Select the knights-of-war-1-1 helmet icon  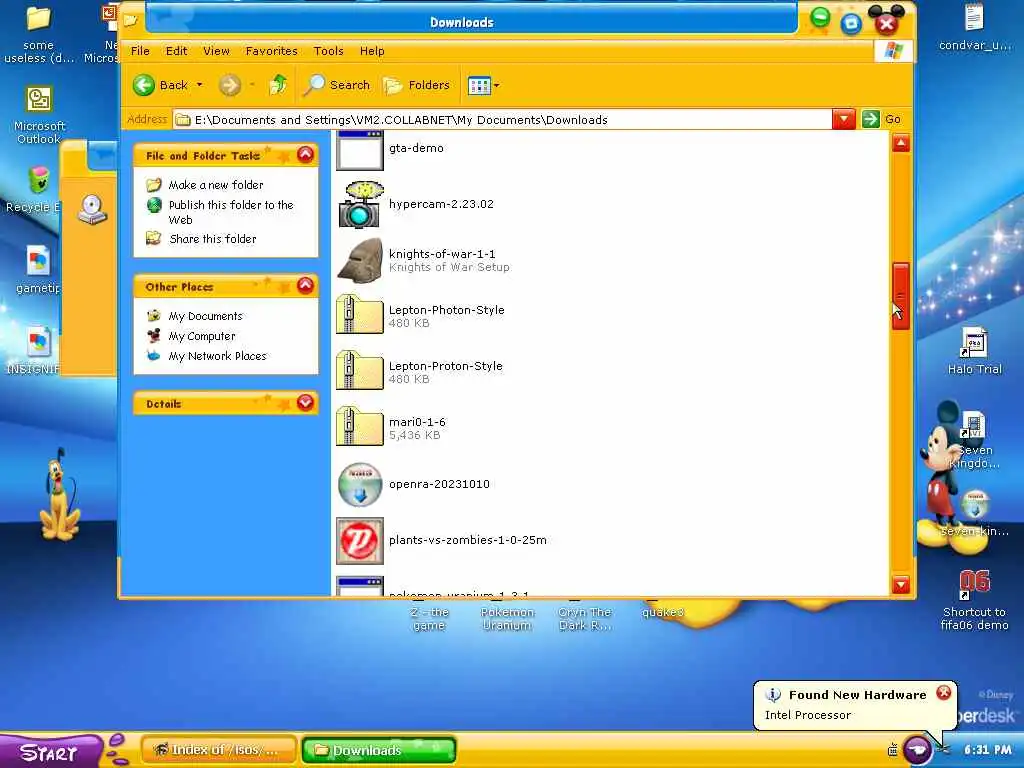pyautogui.click(x=360, y=260)
